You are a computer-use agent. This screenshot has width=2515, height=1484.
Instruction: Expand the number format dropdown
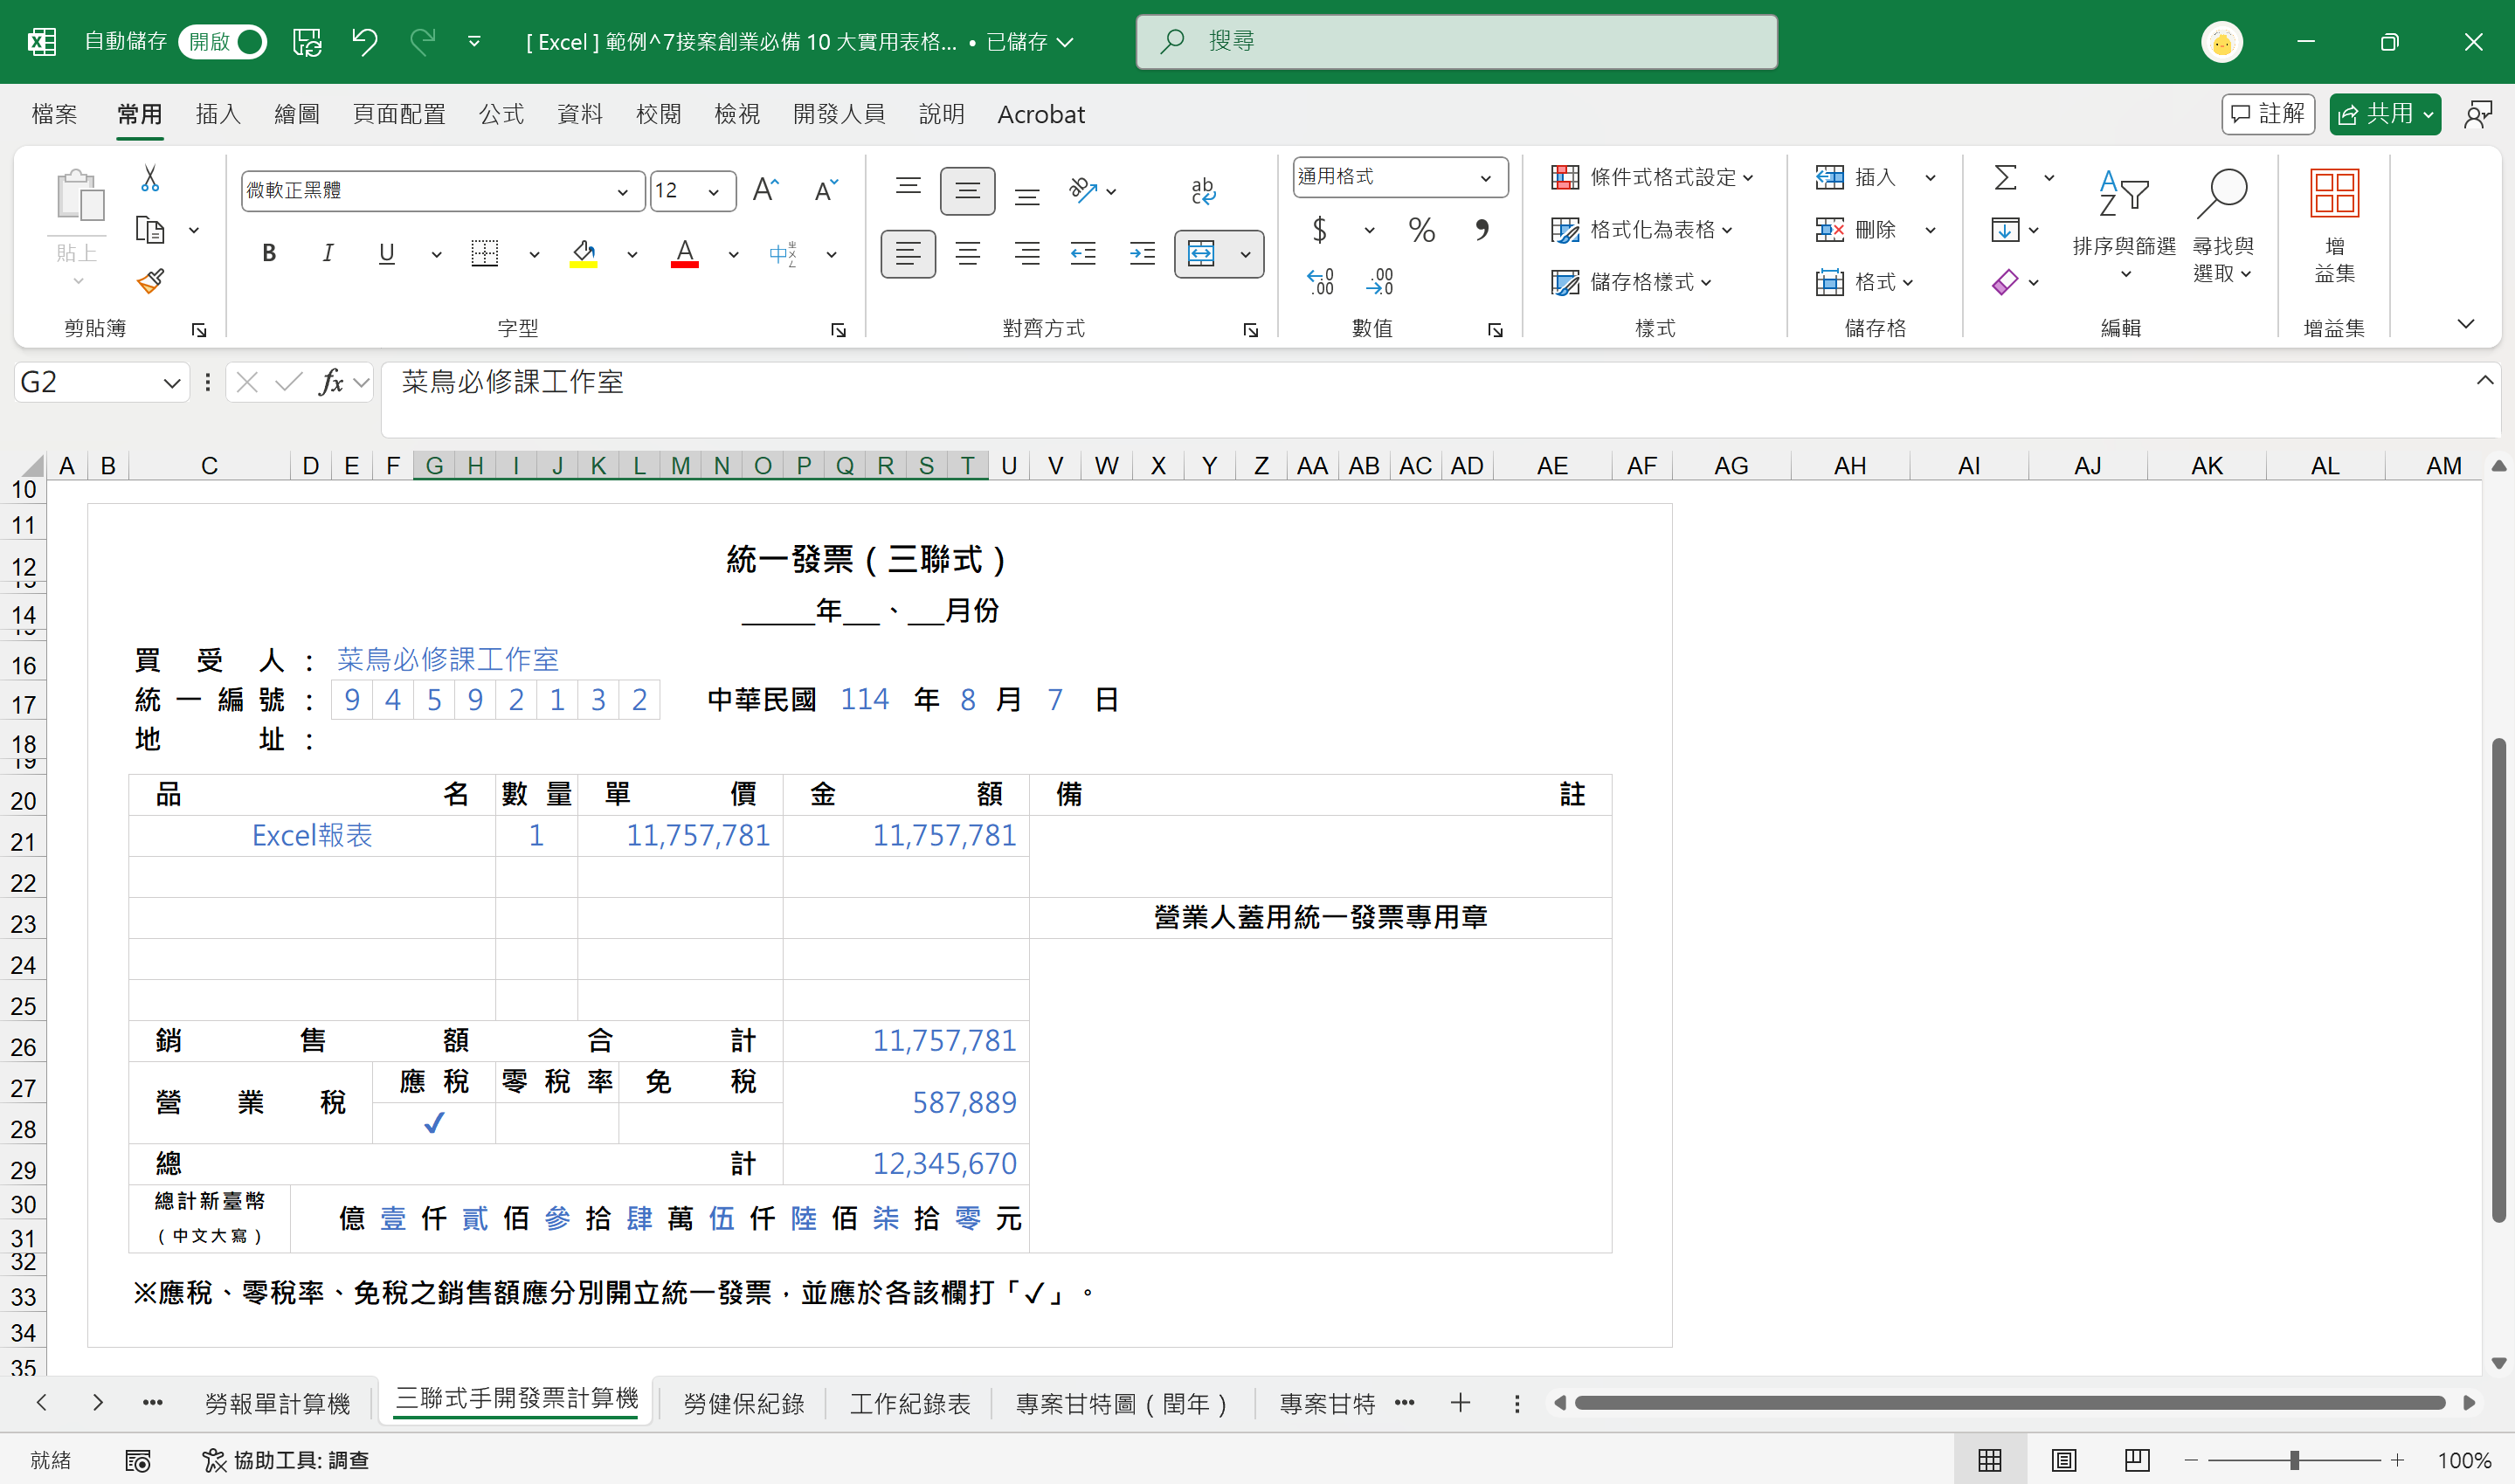[1486, 178]
